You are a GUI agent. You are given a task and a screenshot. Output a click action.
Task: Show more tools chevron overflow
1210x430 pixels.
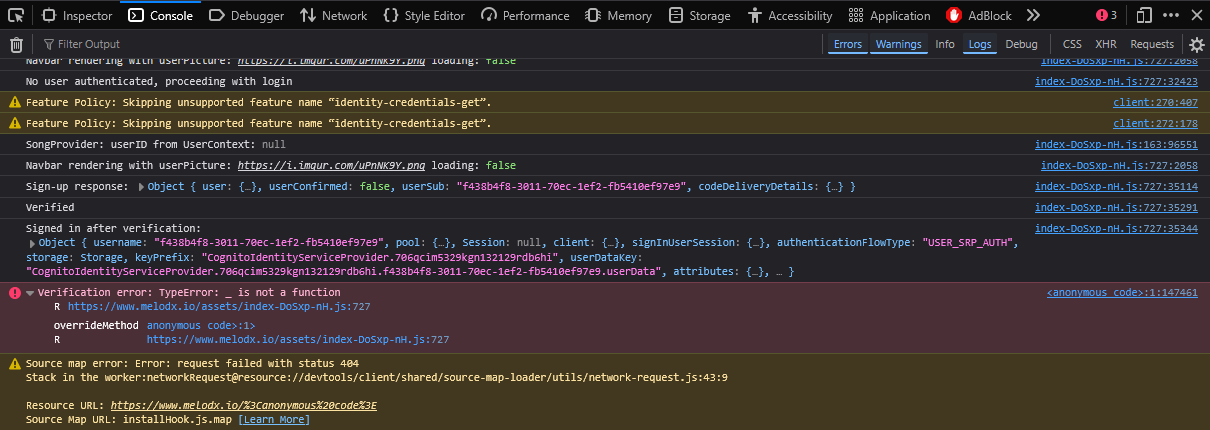coord(1033,15)
